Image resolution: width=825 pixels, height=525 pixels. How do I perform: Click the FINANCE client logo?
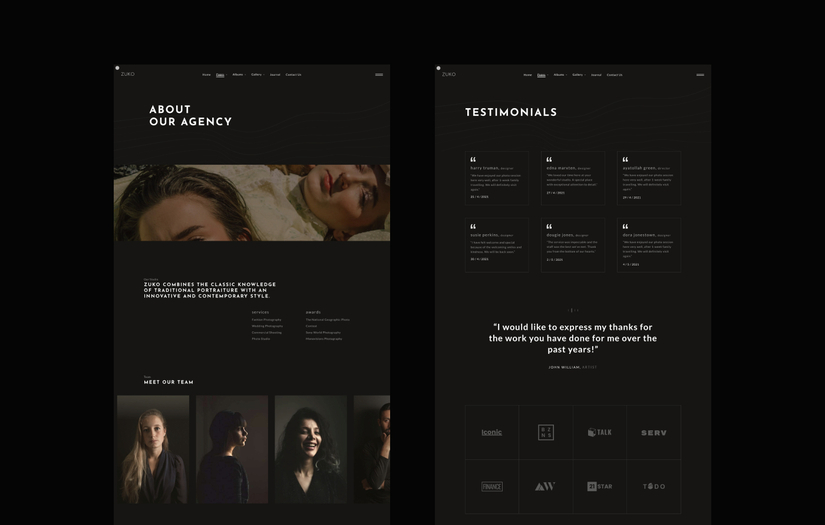tap(491, 487)
